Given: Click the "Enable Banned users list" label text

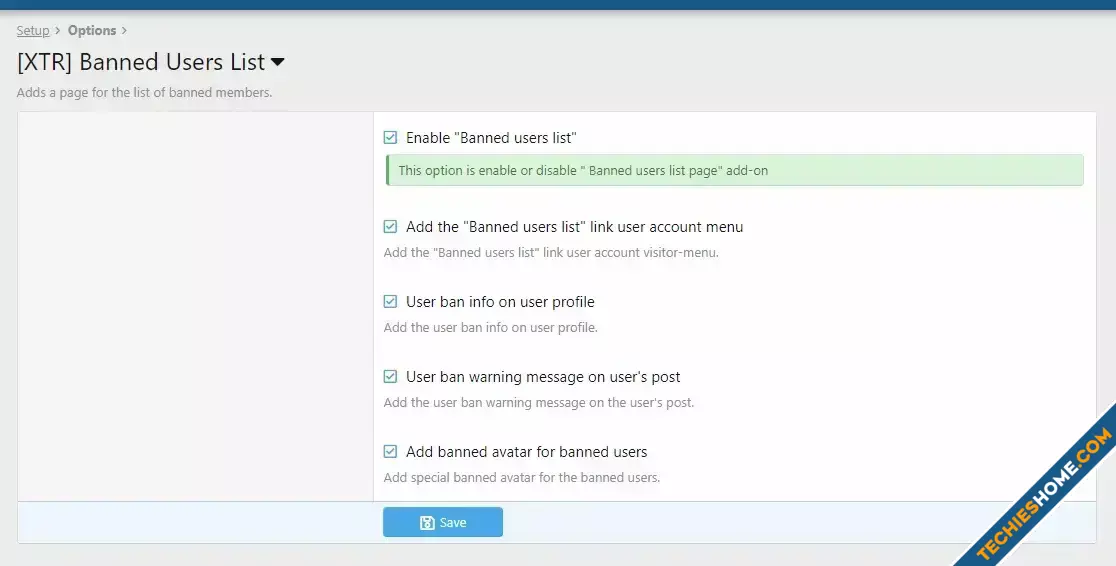Looking at the screenshot, I should [x=491, y=138].
